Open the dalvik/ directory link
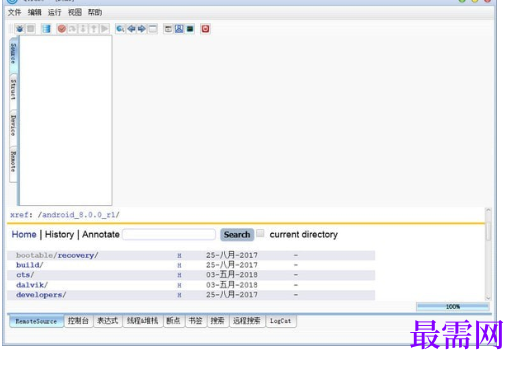 click(x=32, y=285)
